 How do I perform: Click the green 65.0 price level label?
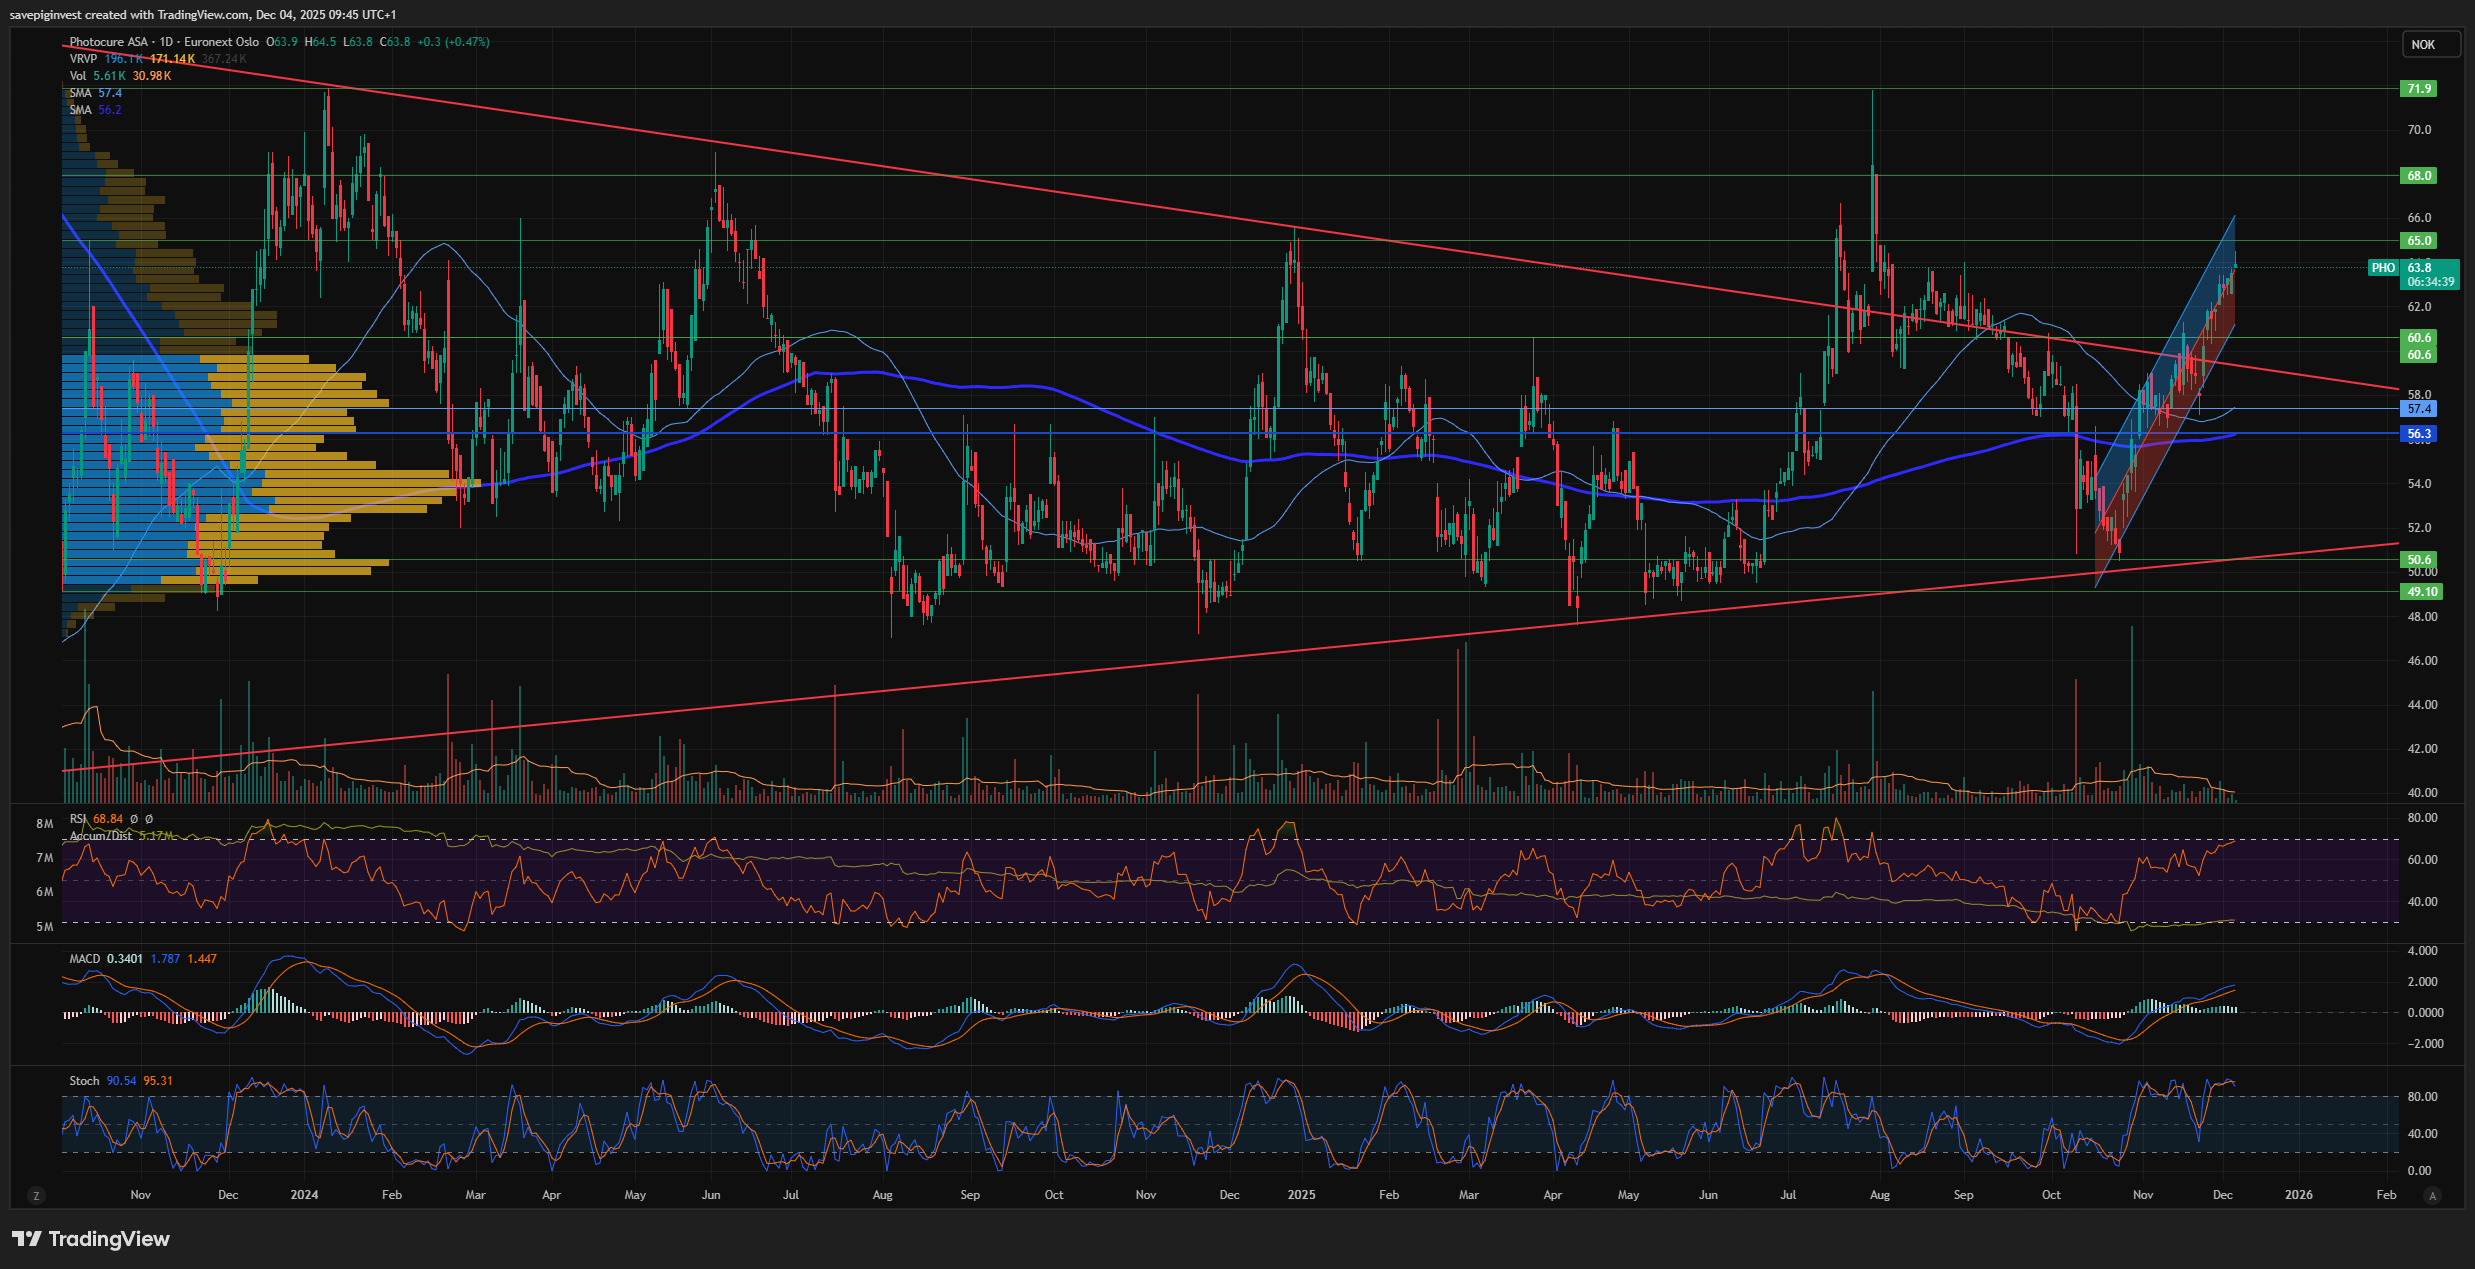pos(2419,241)
